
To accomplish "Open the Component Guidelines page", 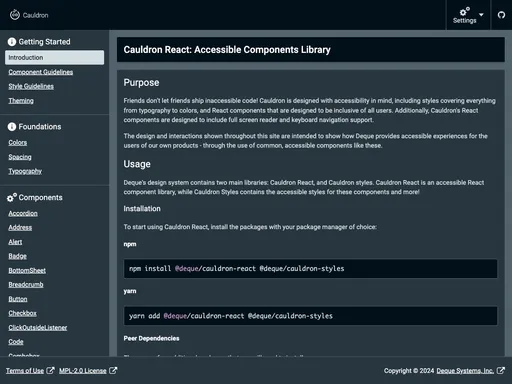I will 41,72.
